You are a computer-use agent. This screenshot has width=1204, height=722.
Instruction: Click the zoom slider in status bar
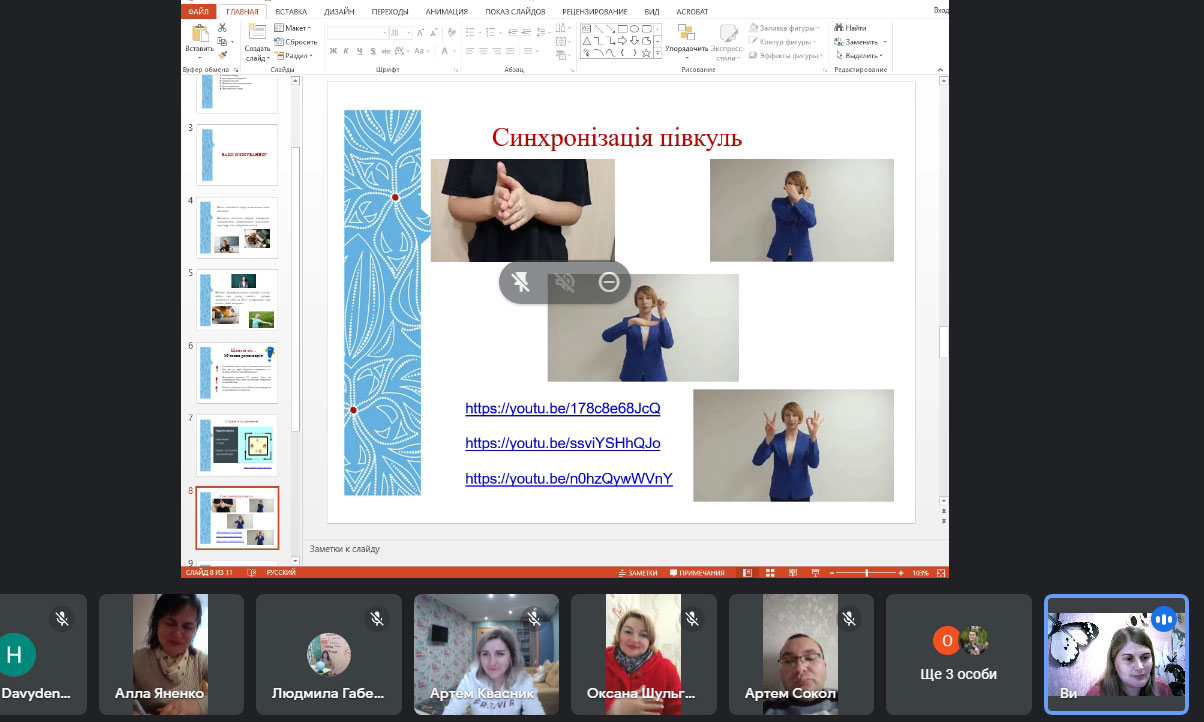pyautogui.click(x=866, y=573)
